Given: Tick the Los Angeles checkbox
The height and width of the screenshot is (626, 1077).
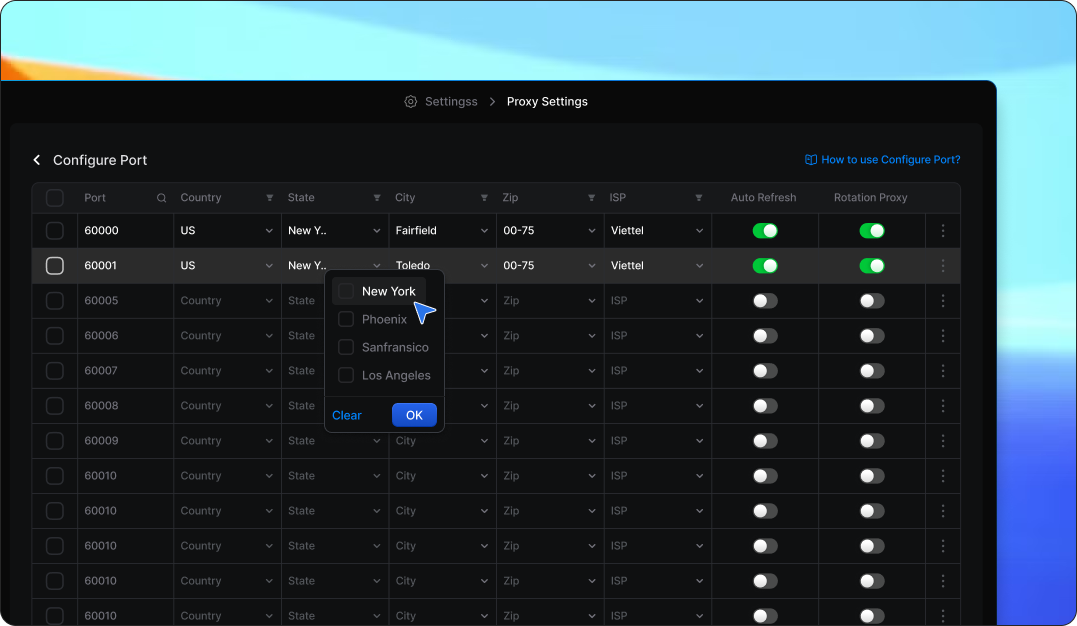Looking at the screenshot, I should [x=346, y=375].
